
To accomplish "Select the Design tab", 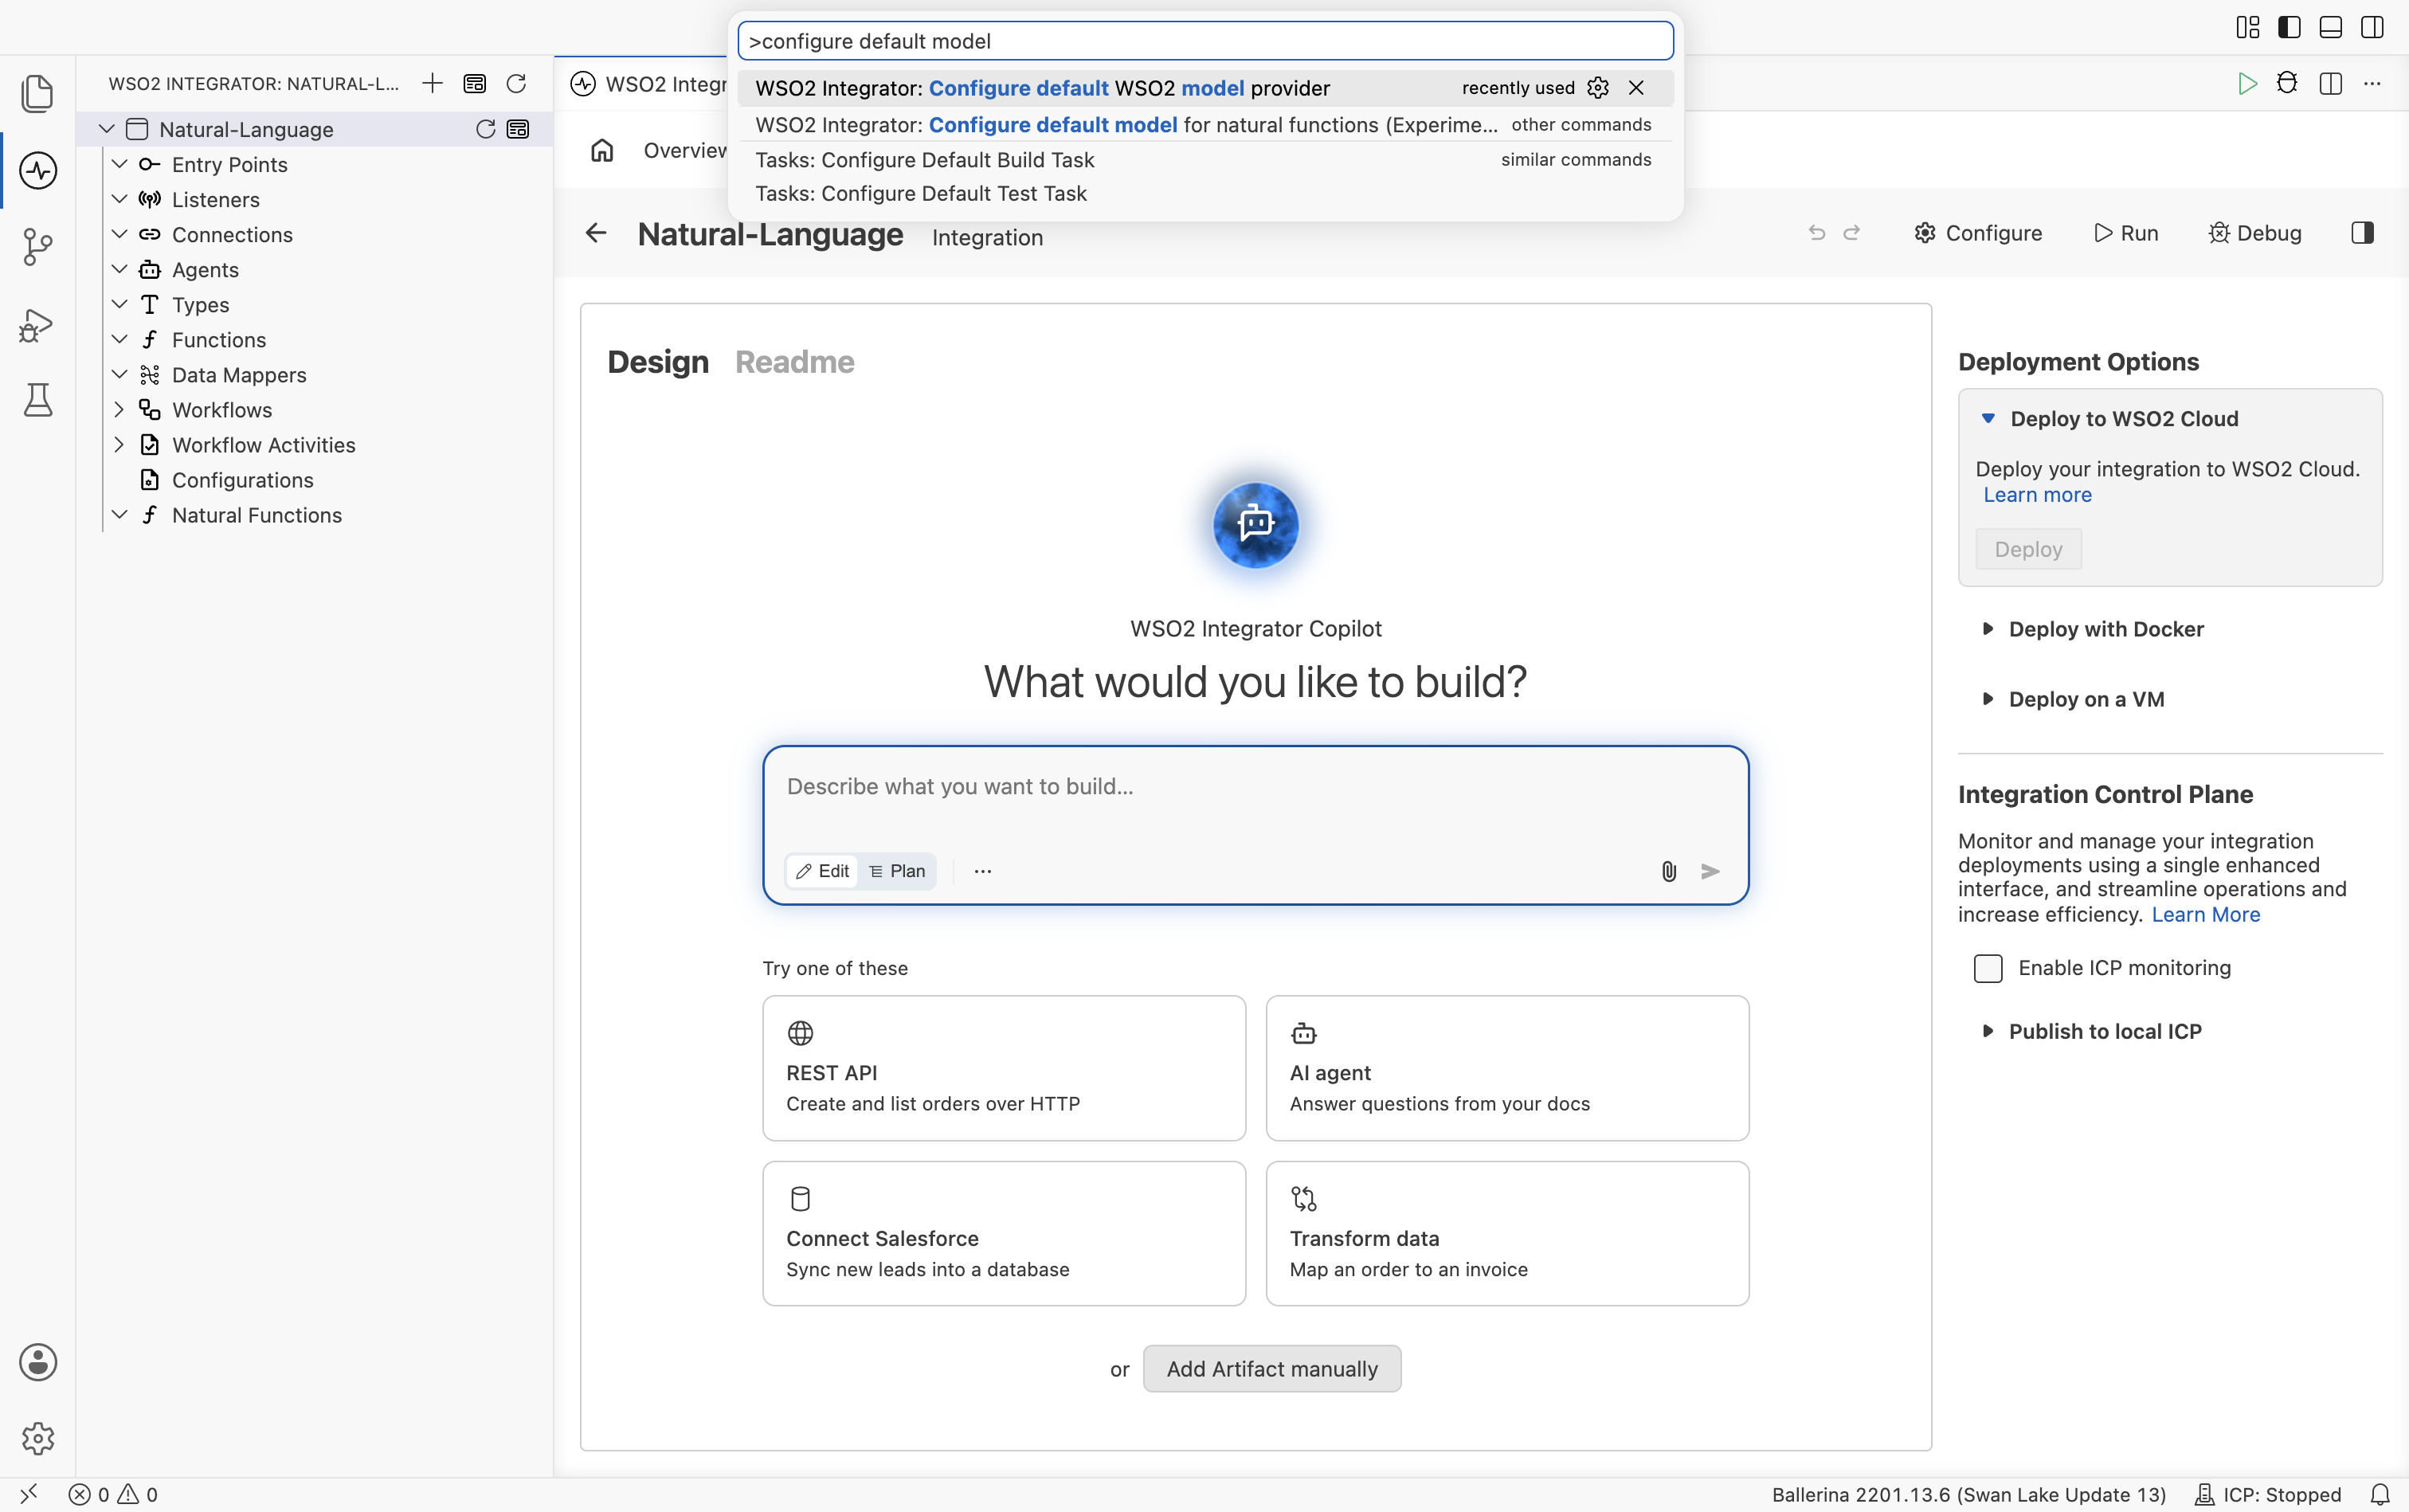I will pos(658,362).
